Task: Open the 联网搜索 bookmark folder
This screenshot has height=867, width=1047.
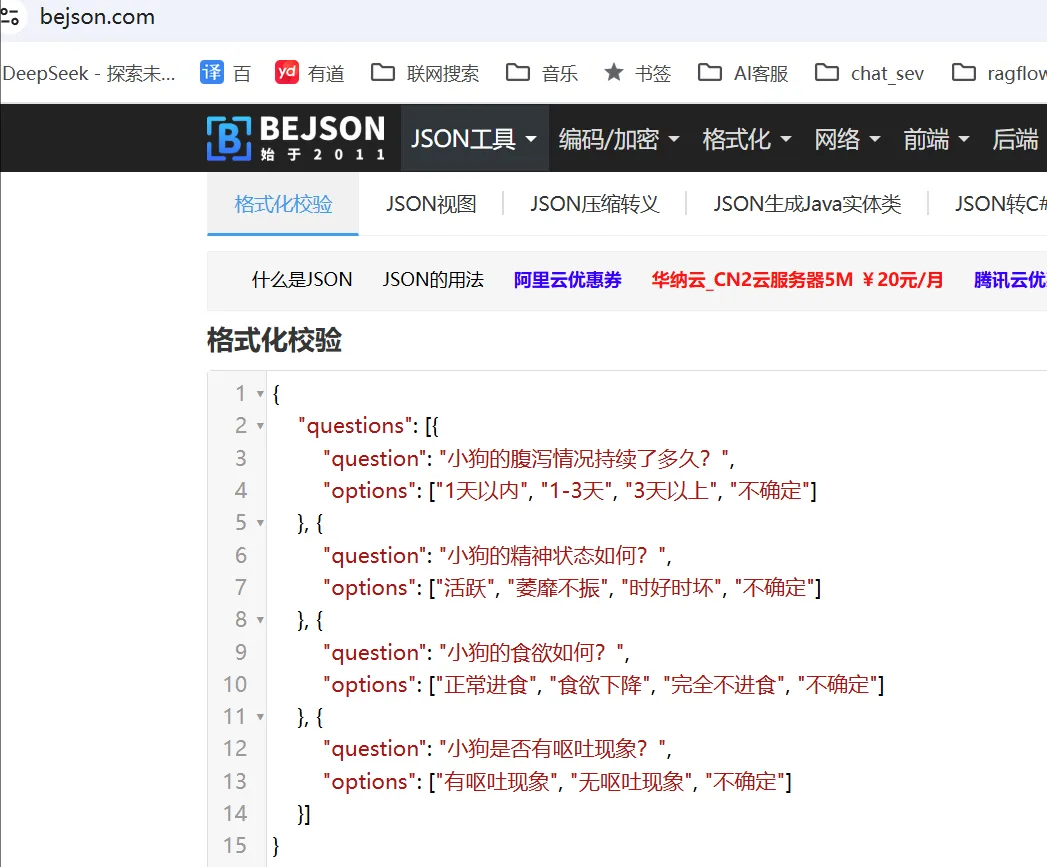Action: (425, 73)
